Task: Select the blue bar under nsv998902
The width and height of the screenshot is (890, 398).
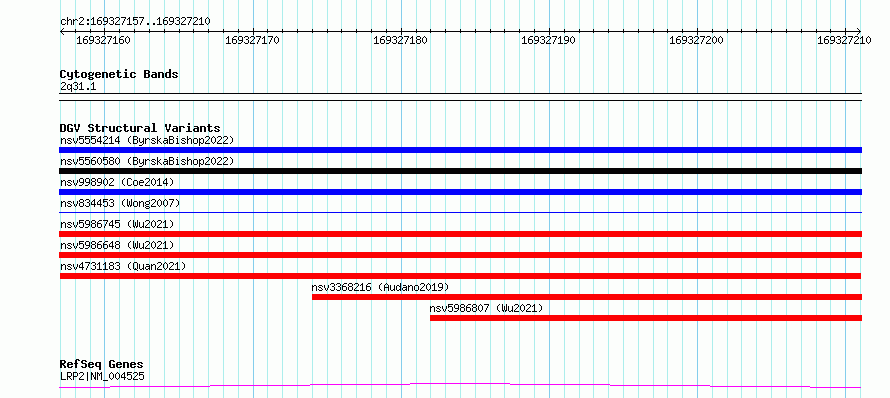Action: pos(460,192)
